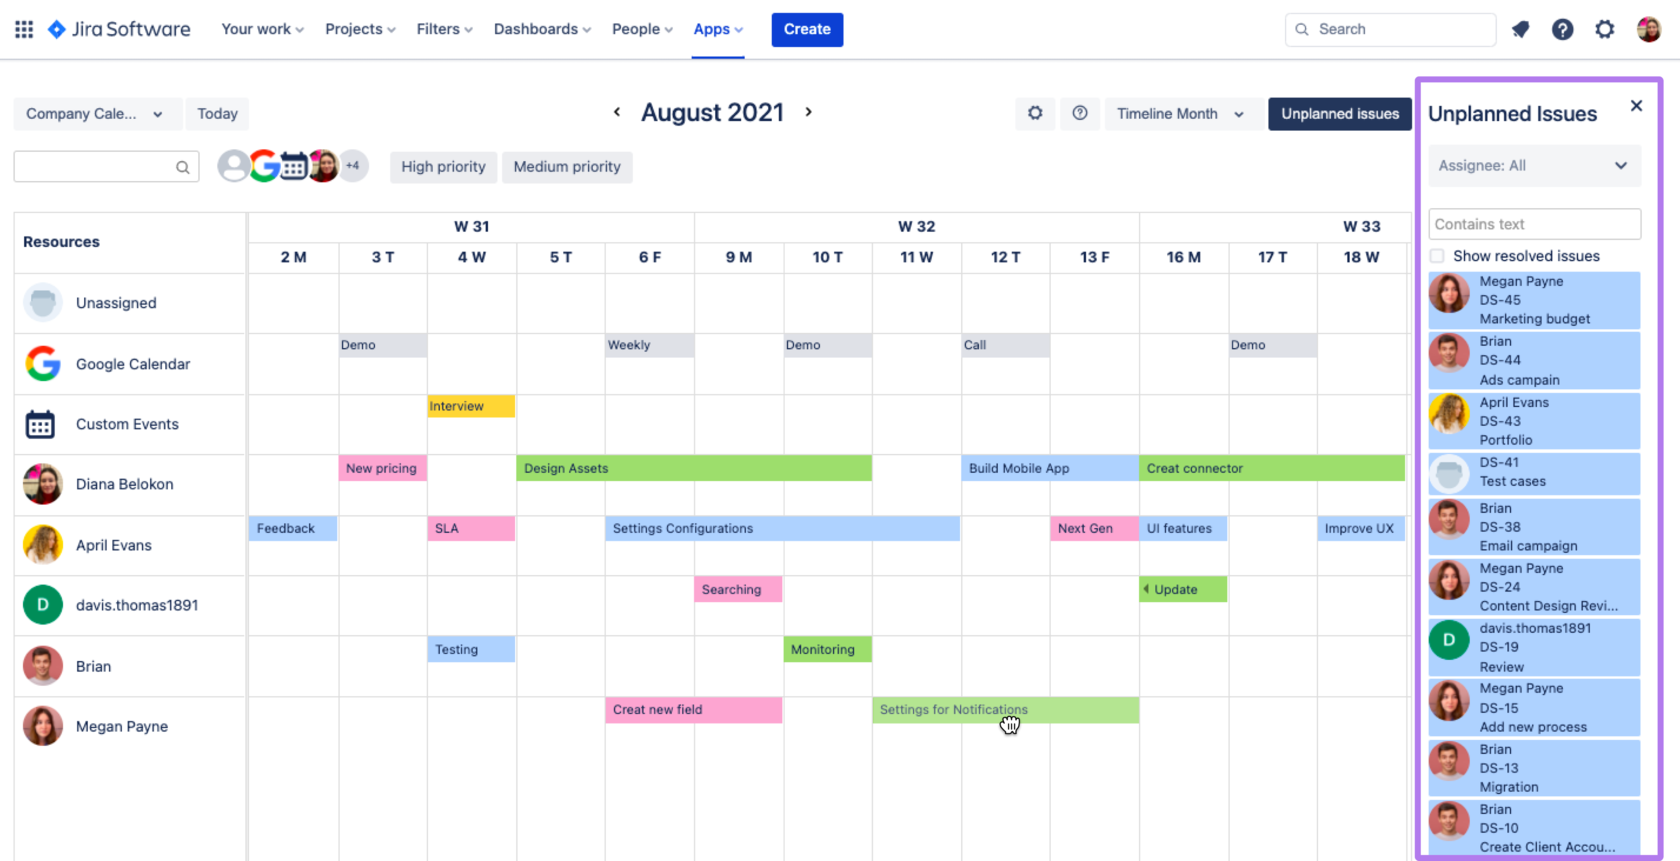Enable Show resolved issues checkbox
The height and width of the screenshot is (861, 1680).
[x=1437, y=256]
